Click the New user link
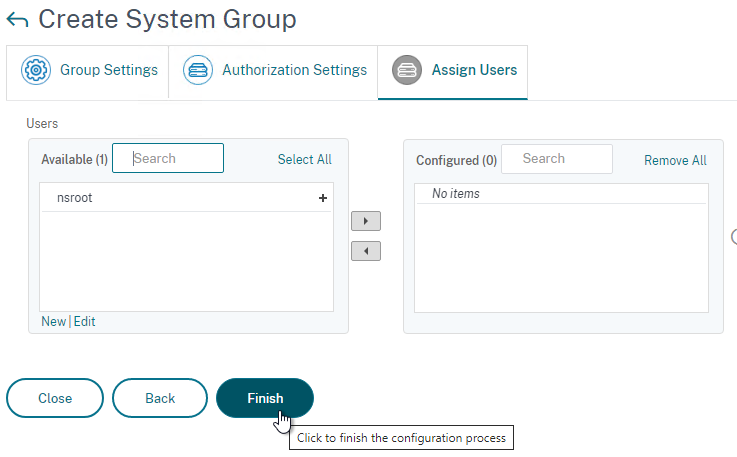Viewport: 737px width, 457px height. pos(54,322)
